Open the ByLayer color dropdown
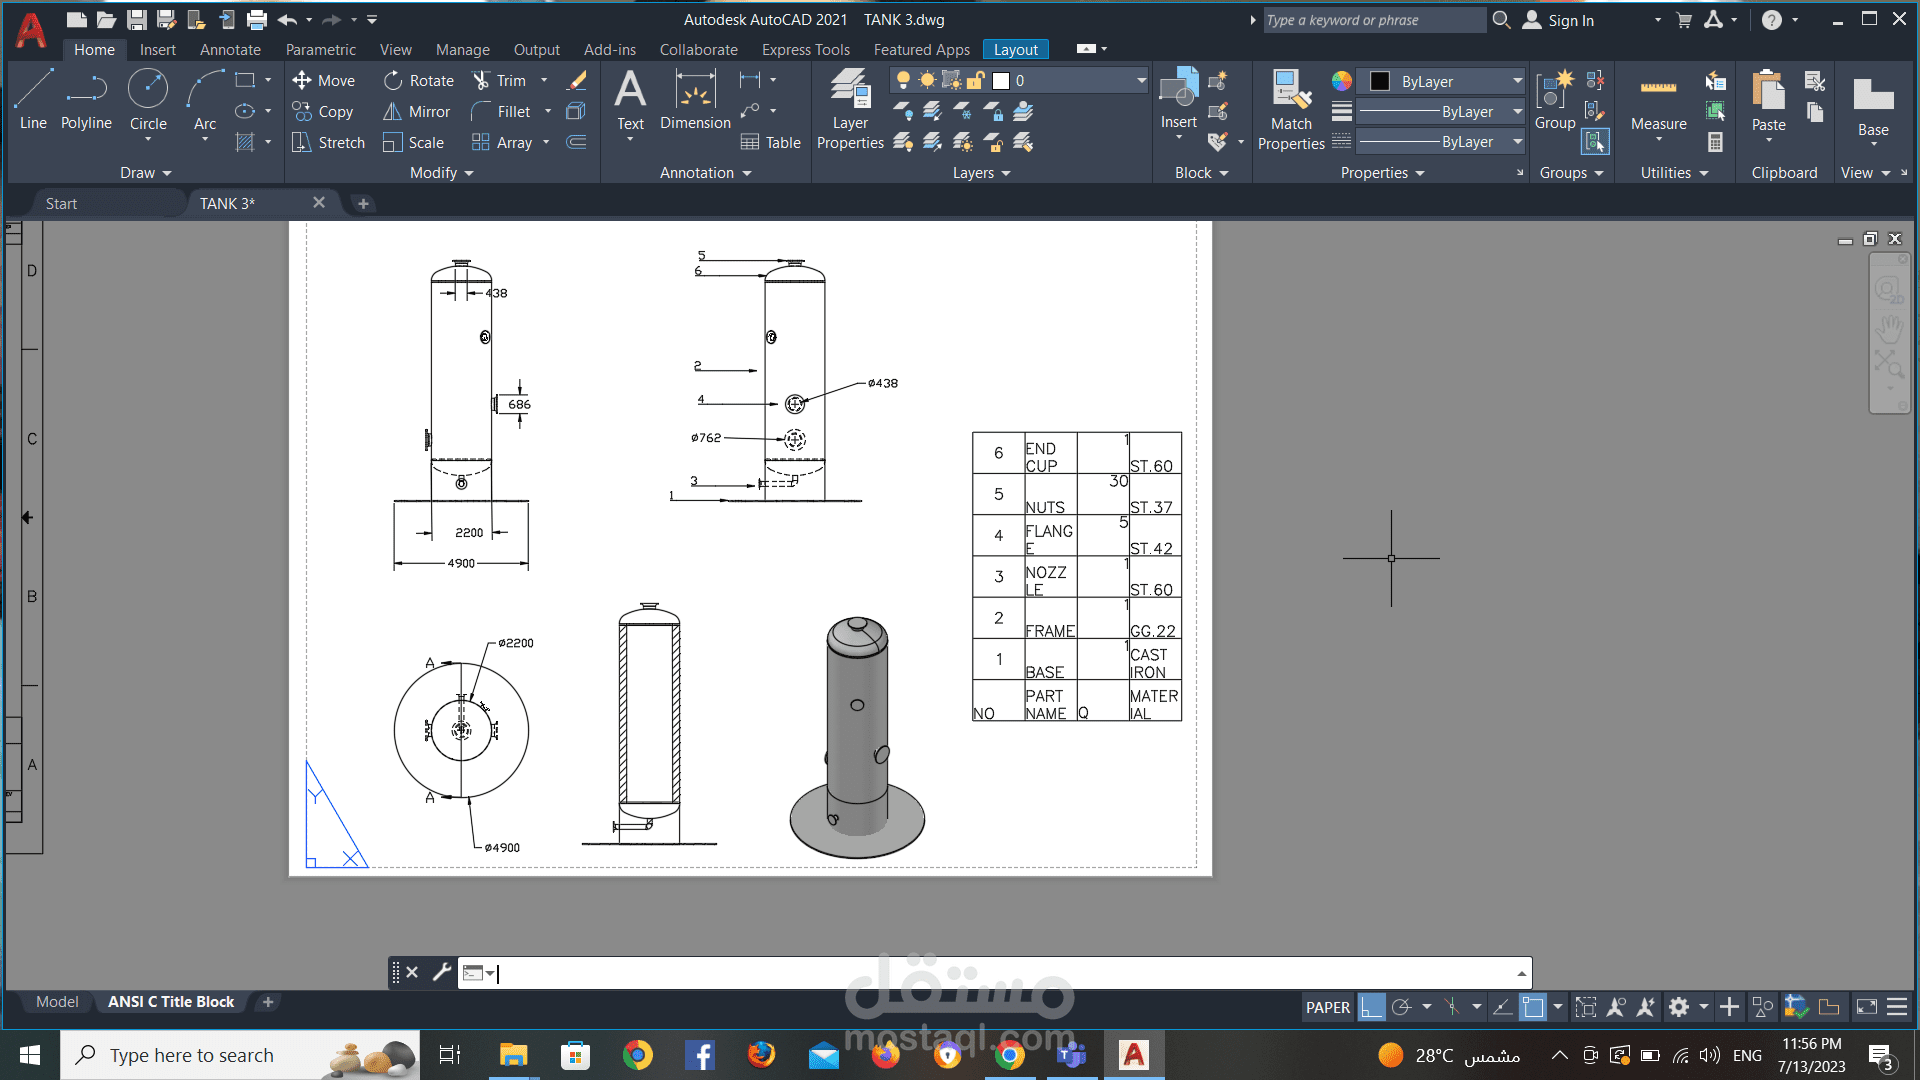The image size is (1920, 1080). point(1517,82)
